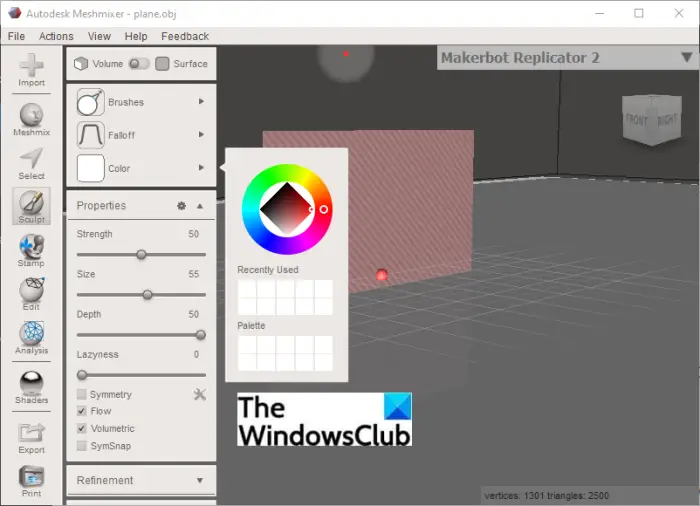
Task: Click the view cube Right face
Action: 667,119
